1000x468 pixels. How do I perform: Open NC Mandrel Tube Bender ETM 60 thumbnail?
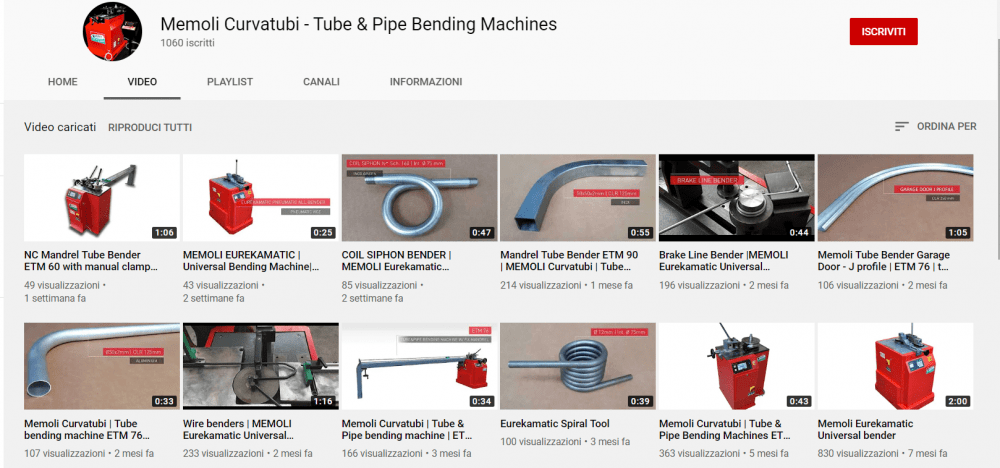coord(101,198)
